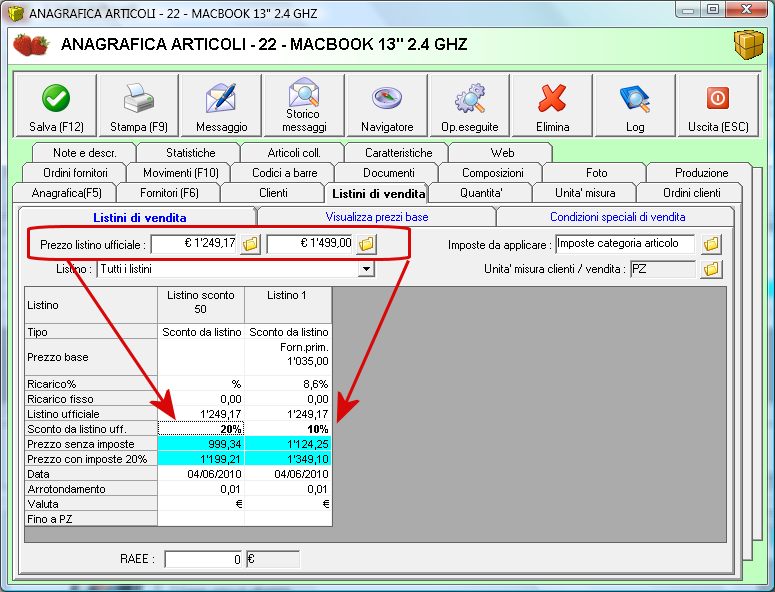Click the Elimina red X button
Screen dimensions: 775x592
point(553,105)
